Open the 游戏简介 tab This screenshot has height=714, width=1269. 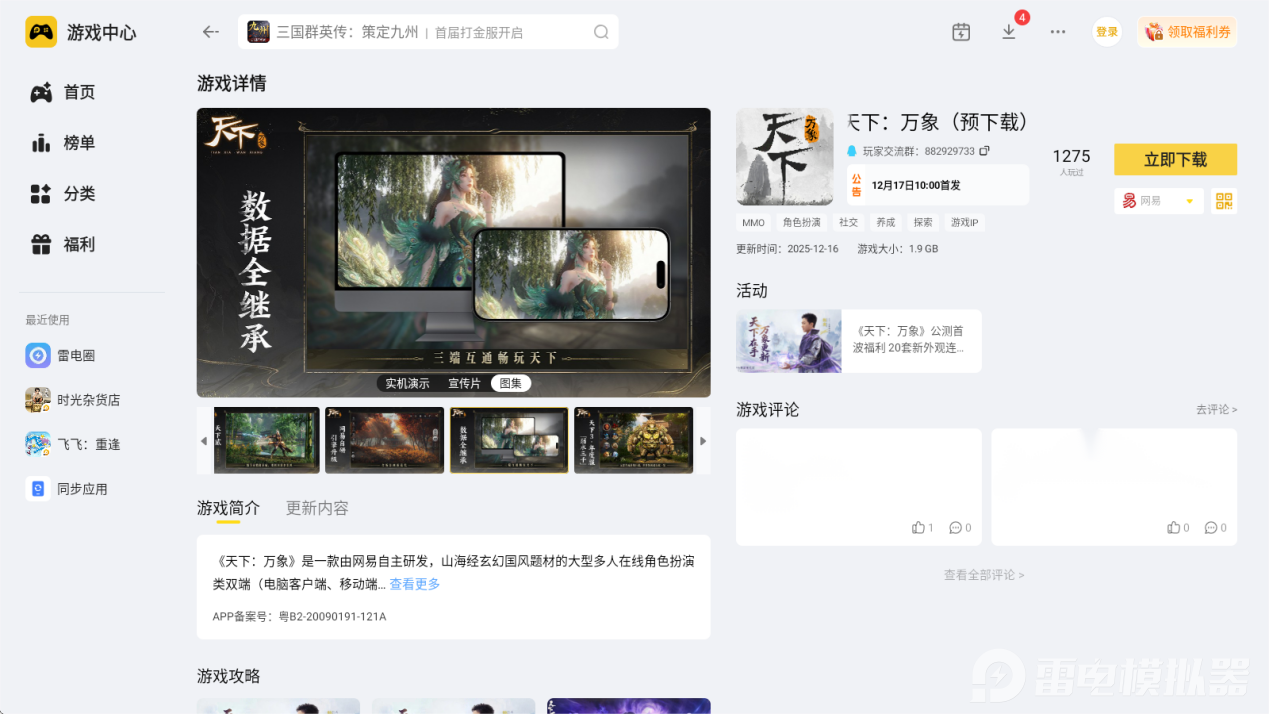(228, 508)
